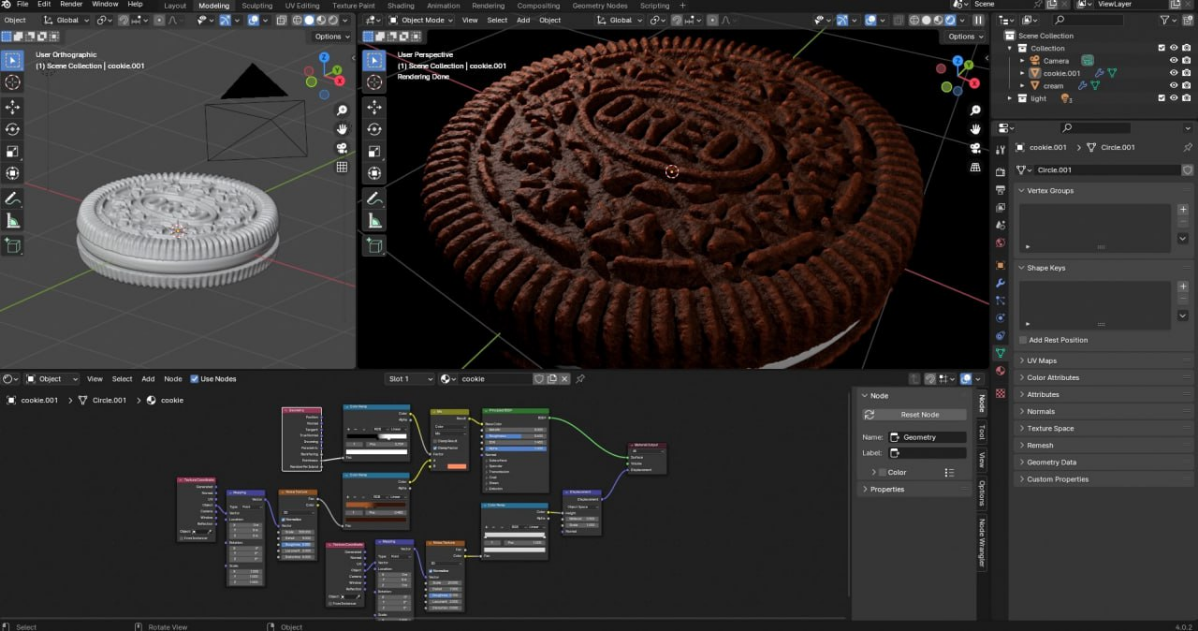Select the Select Box tool in right viewport
This screenshot has height=631, width=1198.
(x=374, y=60)
